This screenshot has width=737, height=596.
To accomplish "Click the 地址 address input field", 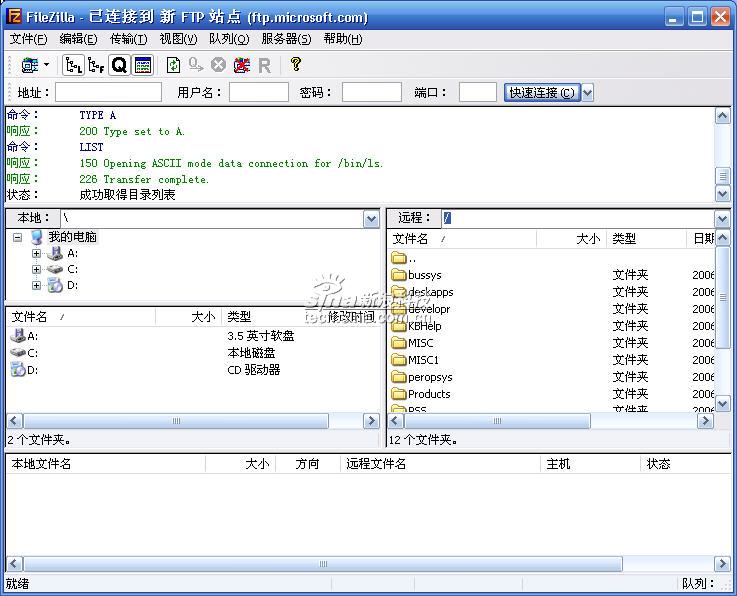I will (109, 92).
